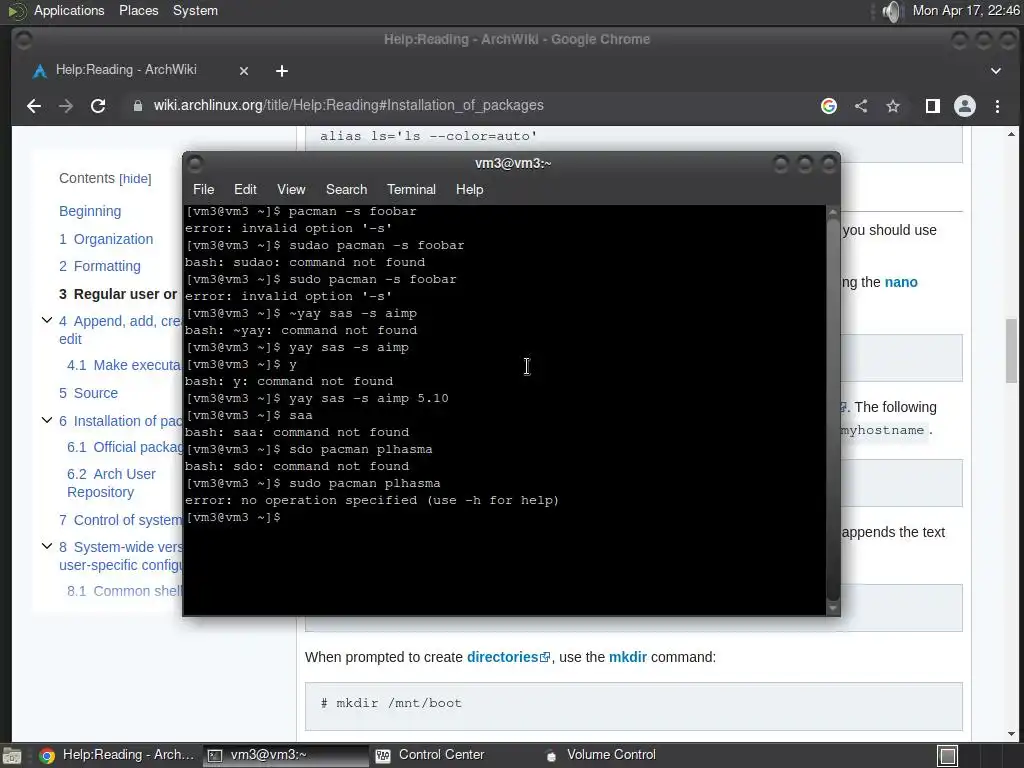The height and width of the screenshot is (768, 1024).
Task: Click the workspace switcher in bottom right
Action: coord(948,756)
